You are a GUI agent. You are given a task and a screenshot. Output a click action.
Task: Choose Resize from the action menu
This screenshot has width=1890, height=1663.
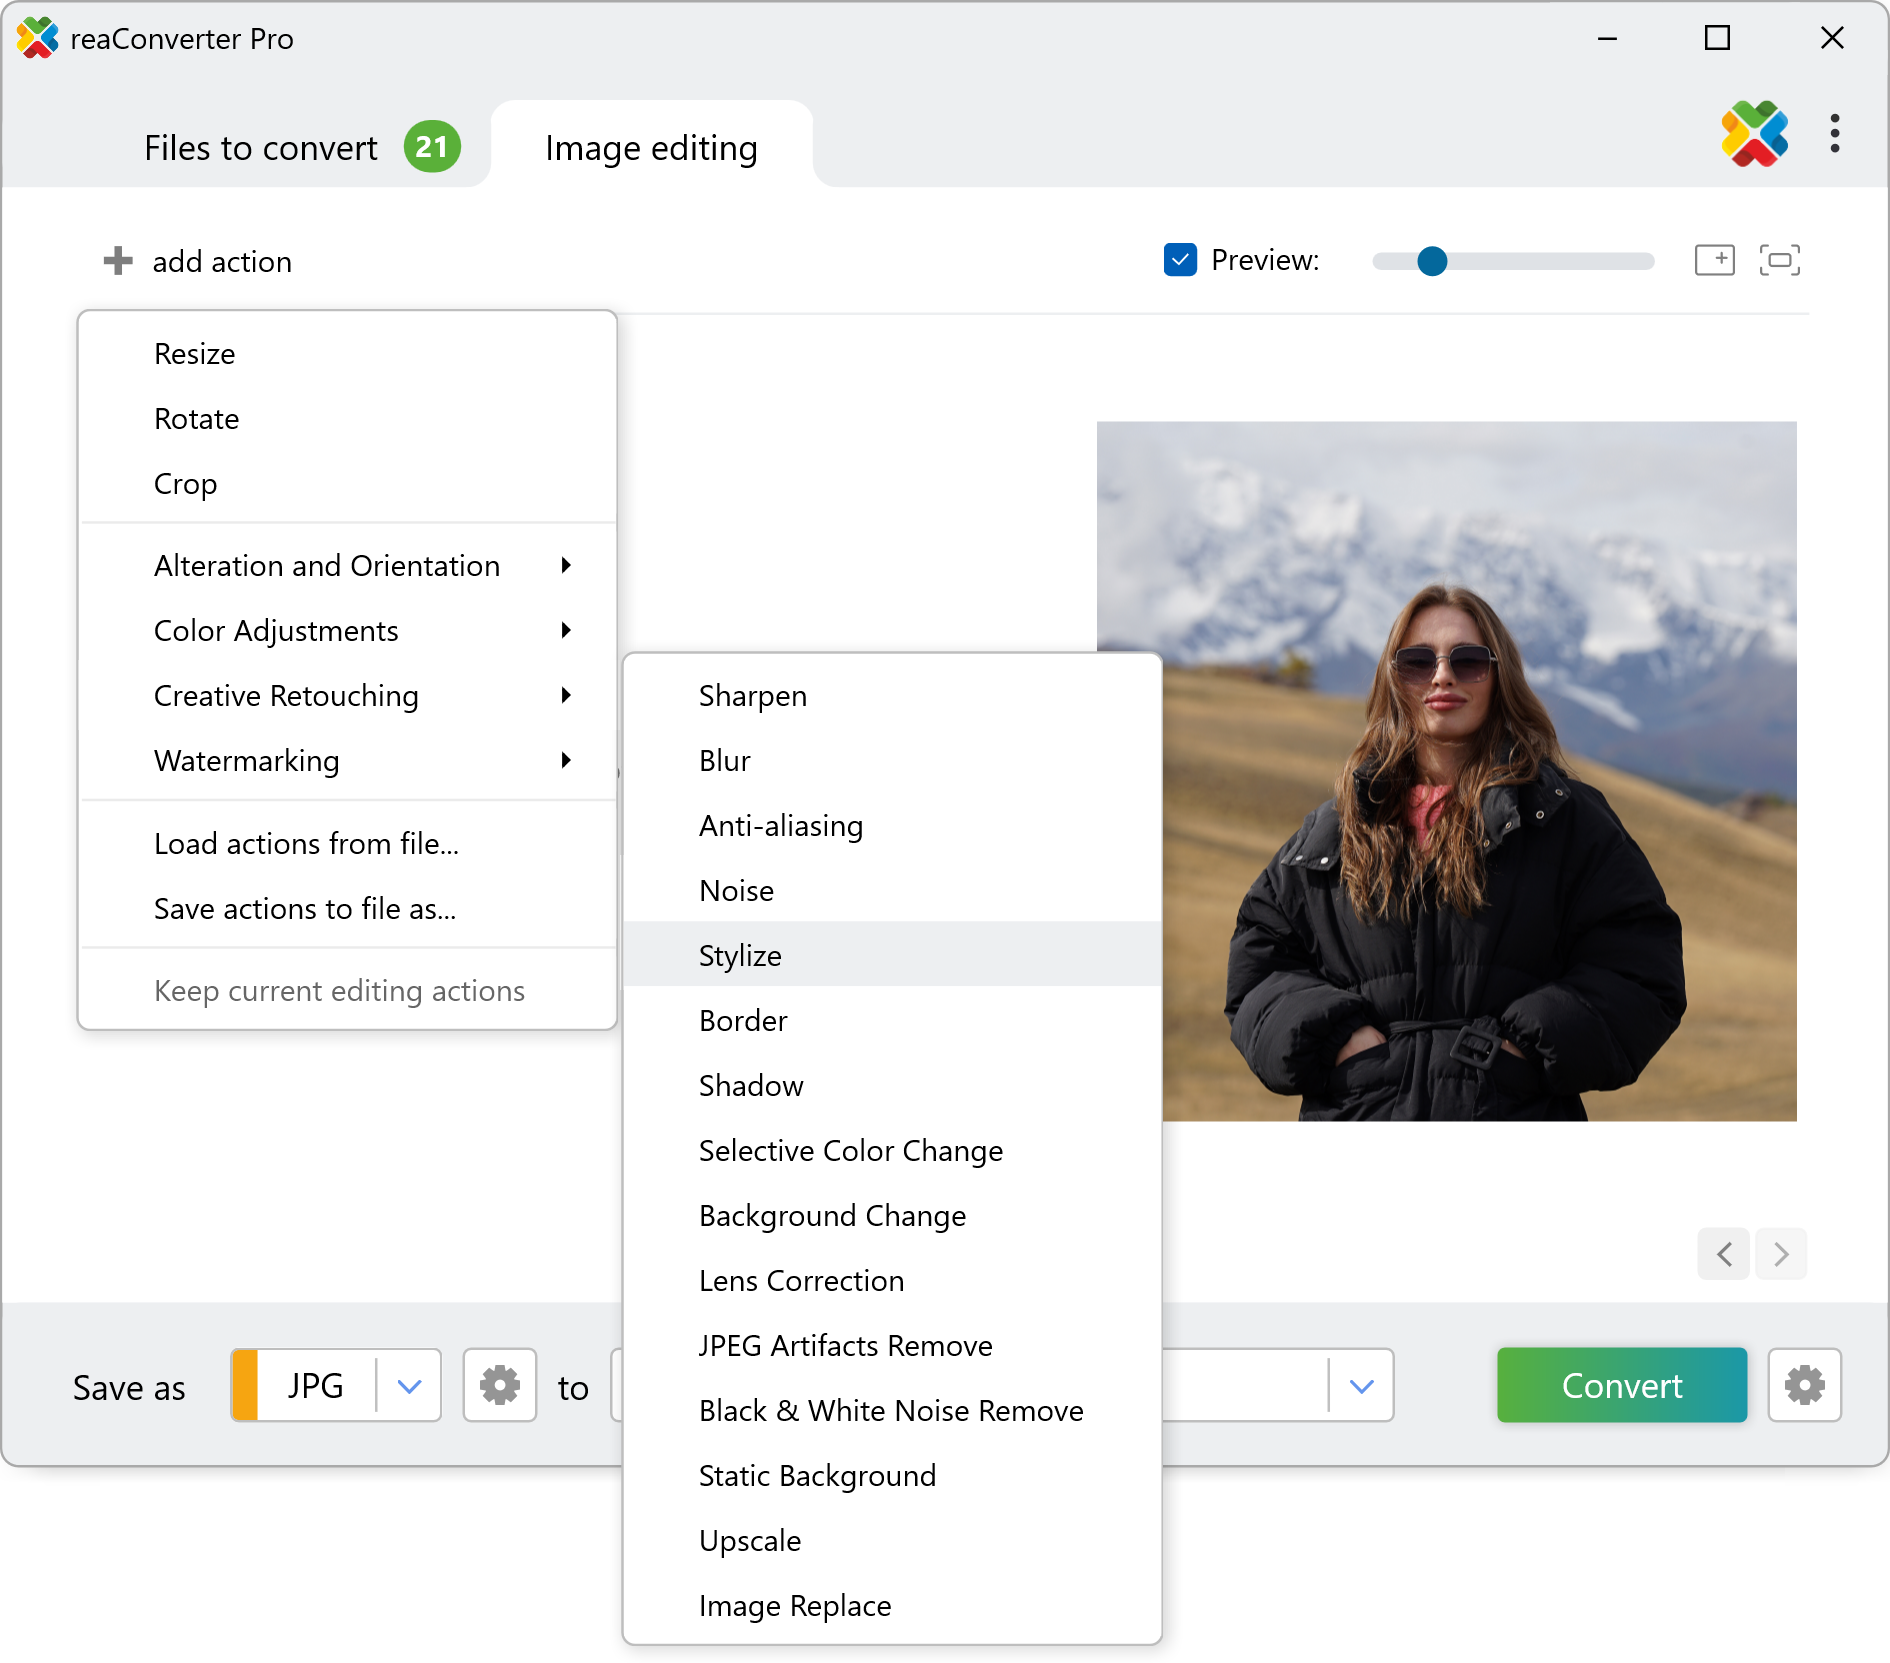[195, 354]
